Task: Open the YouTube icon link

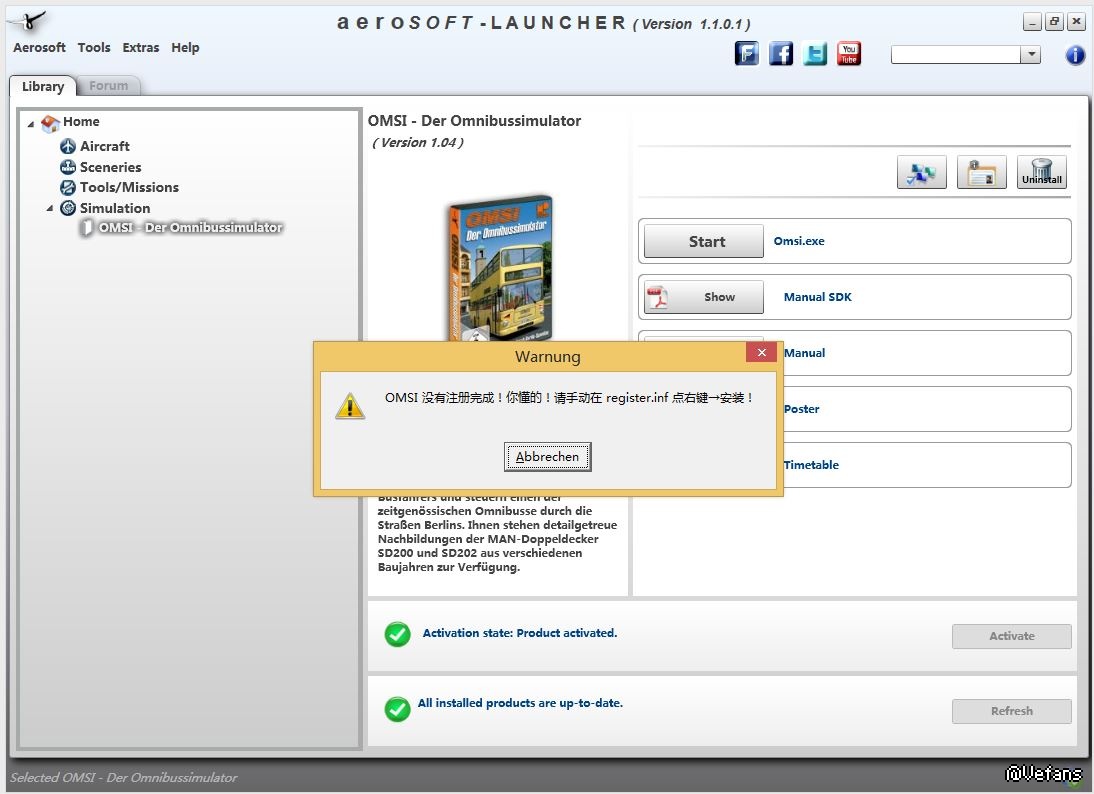Action: click(x=849, y=54)
